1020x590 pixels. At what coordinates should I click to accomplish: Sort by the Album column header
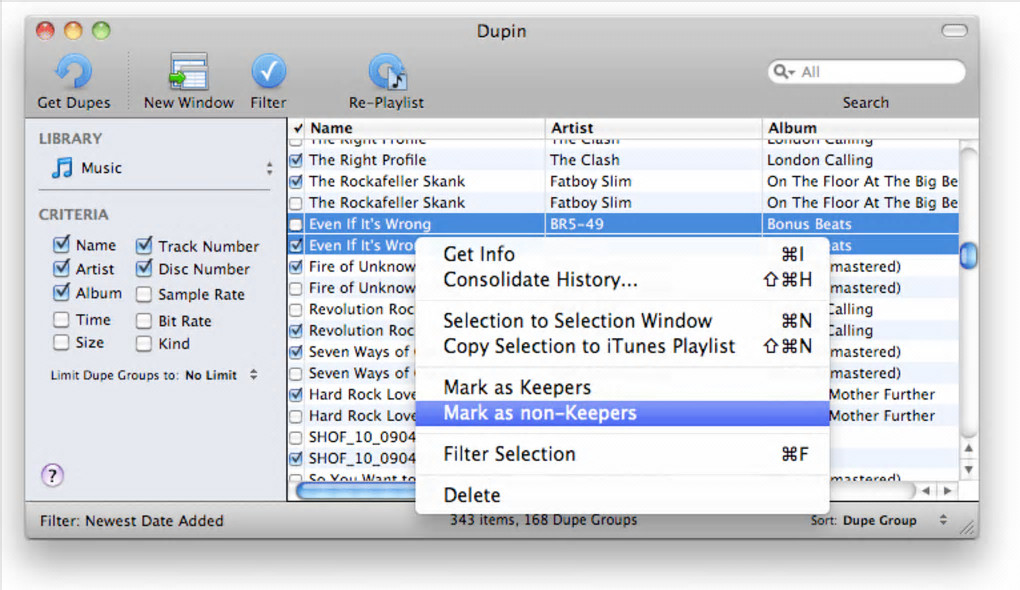pos(870,127)
